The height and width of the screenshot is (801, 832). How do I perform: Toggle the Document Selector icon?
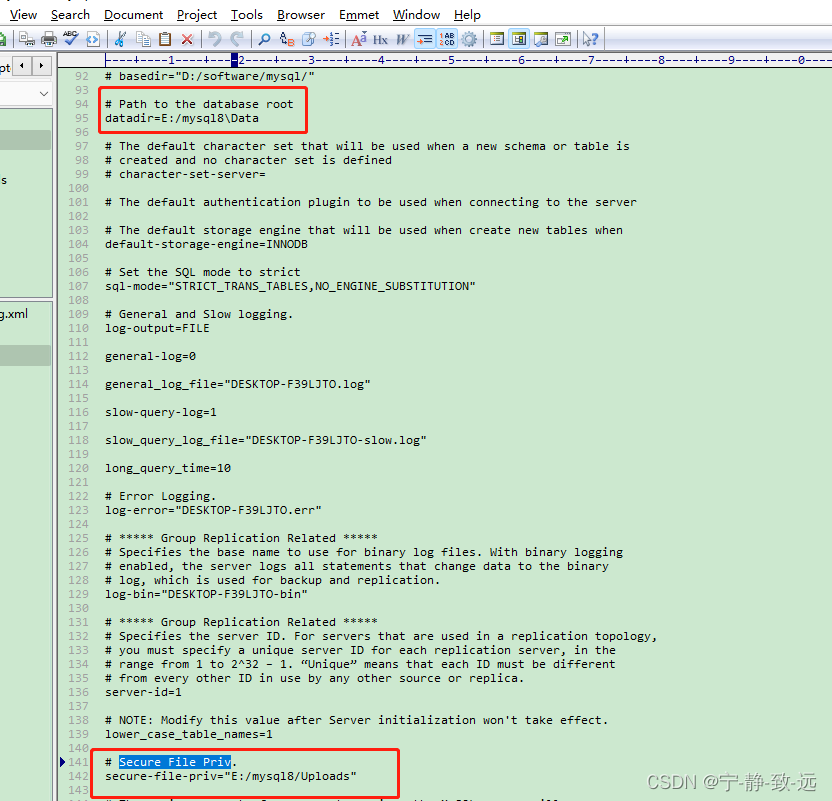tap(497, 39)
